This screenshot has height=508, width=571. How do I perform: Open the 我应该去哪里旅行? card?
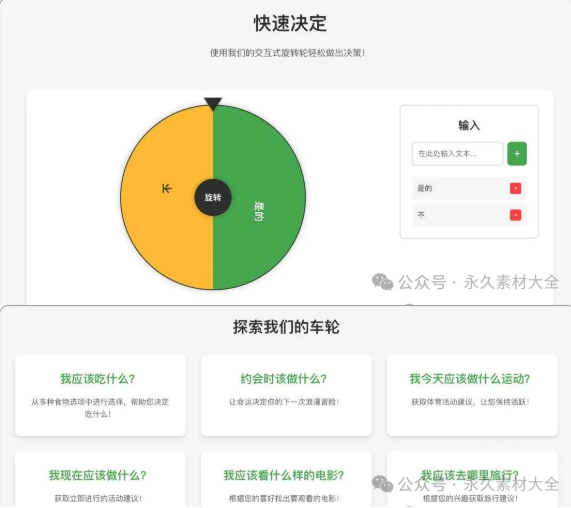coord(472,479)
